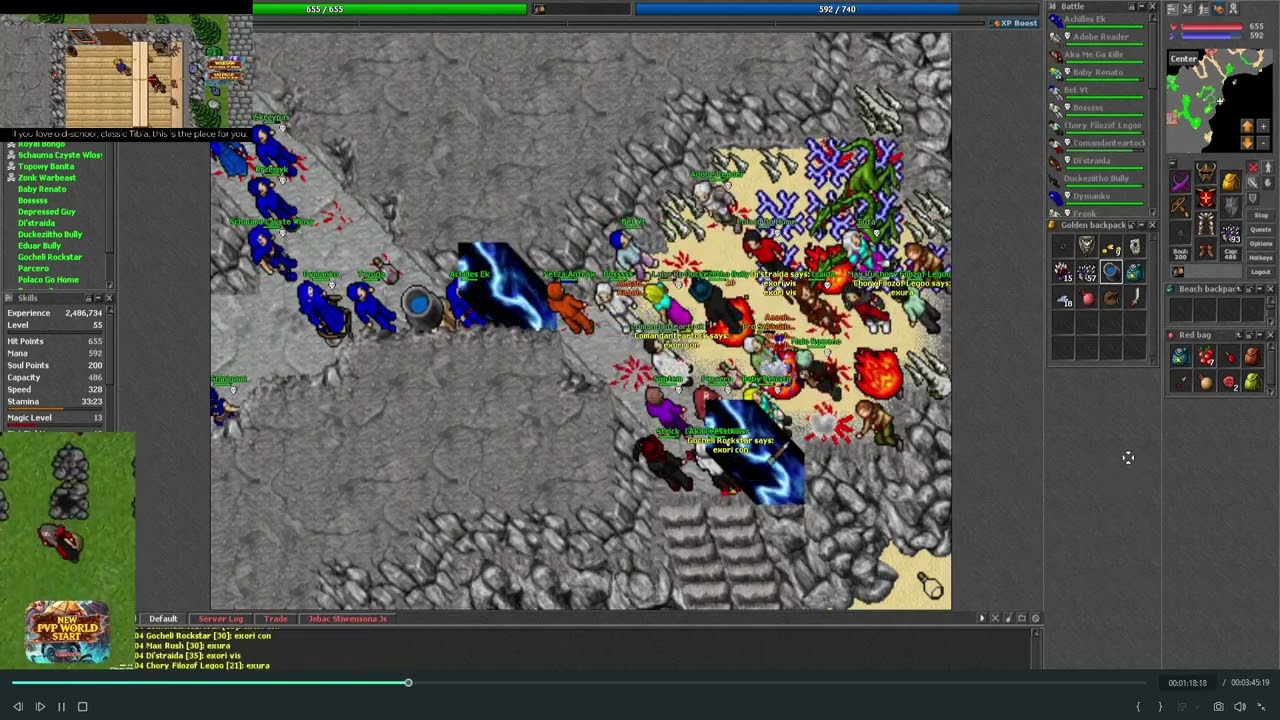Click the Center minimap button

pyautogui.click(x=1184, y=59)
